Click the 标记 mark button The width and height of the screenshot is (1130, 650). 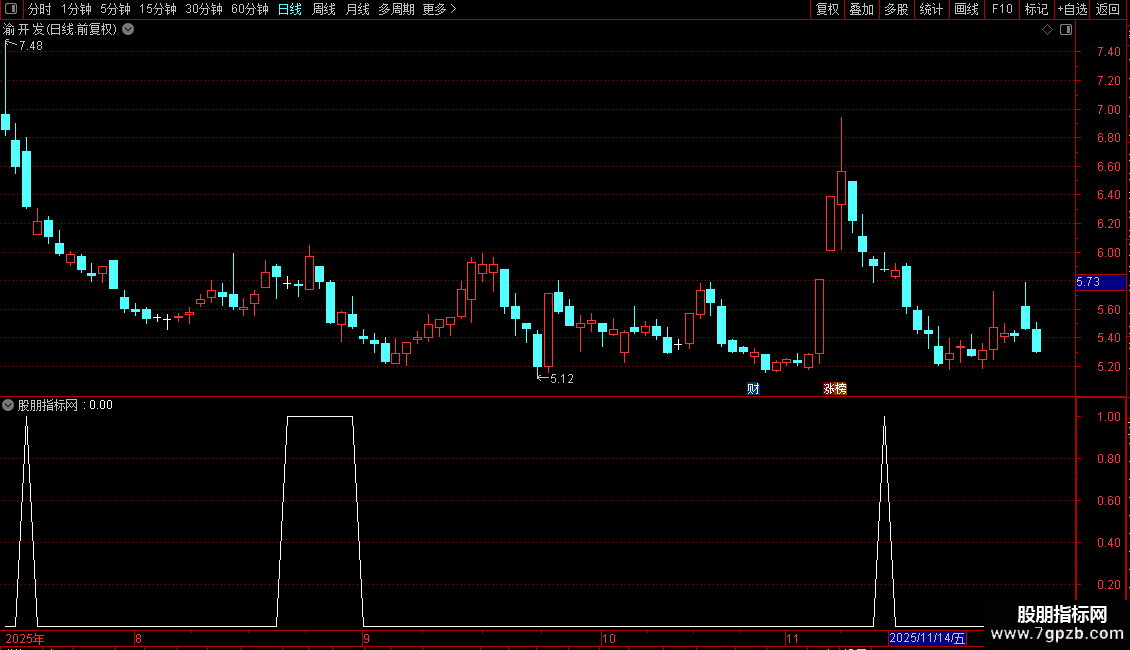(x=1036, y=9)
